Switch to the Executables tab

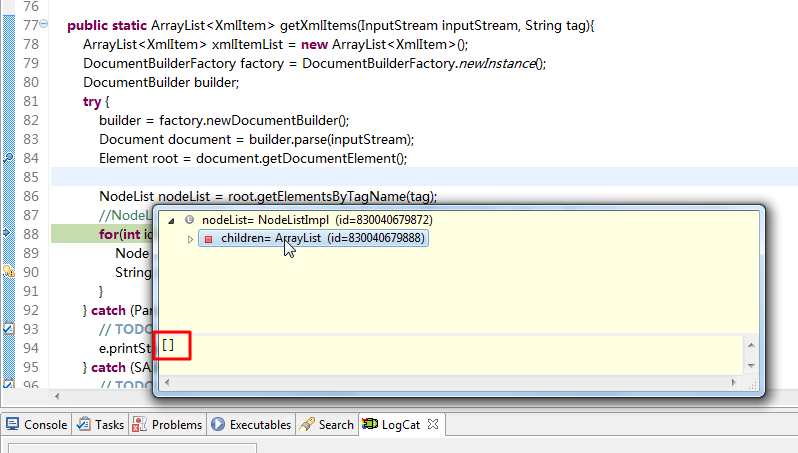[x=251, y=424]
